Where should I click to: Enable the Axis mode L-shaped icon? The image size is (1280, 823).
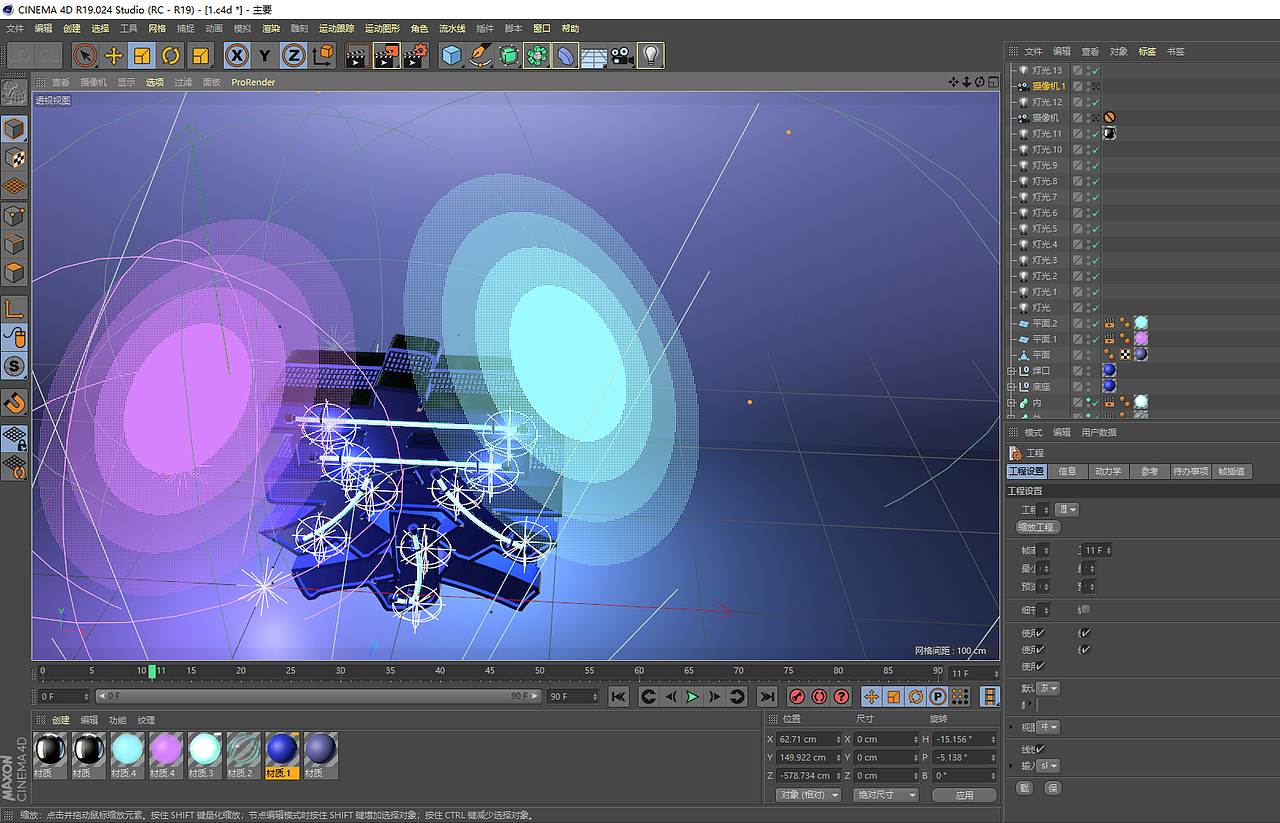(x=14, y=309)
